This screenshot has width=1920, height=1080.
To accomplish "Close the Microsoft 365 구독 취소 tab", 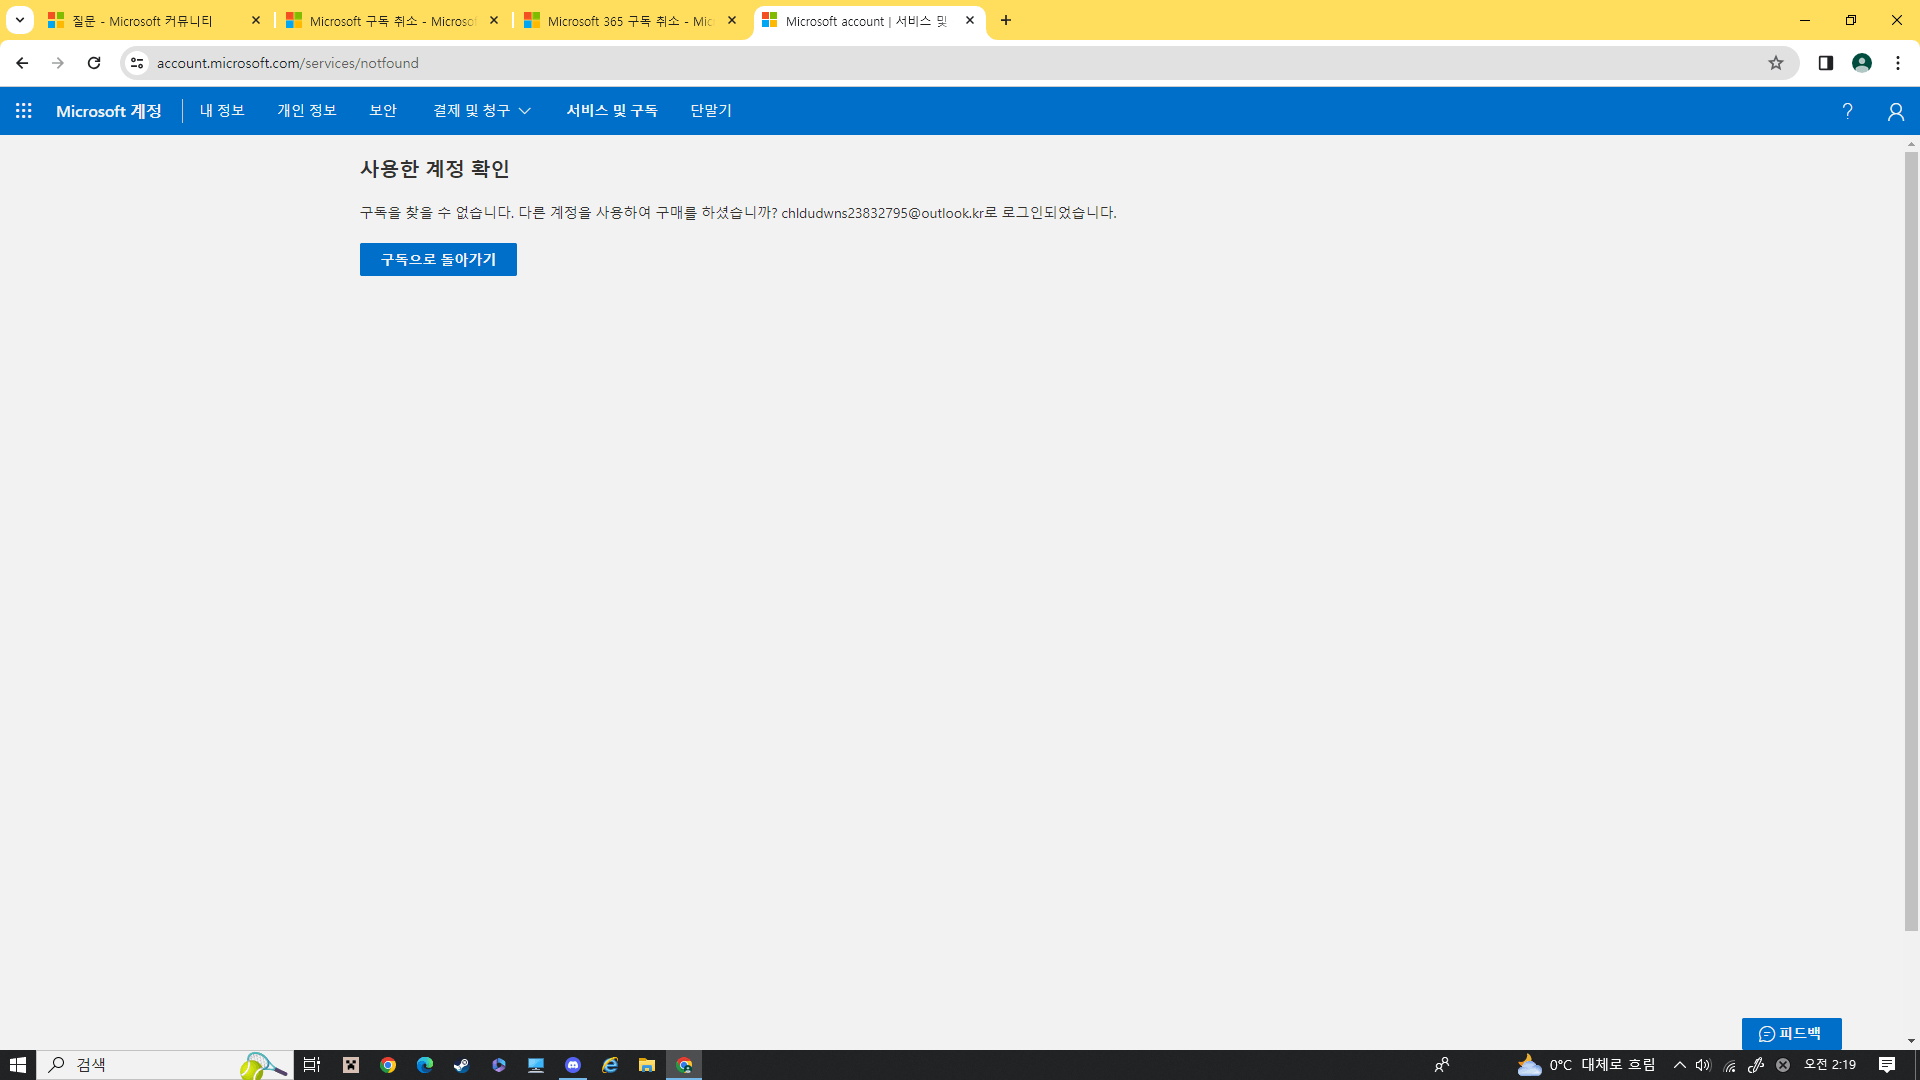I will [732, 20].
